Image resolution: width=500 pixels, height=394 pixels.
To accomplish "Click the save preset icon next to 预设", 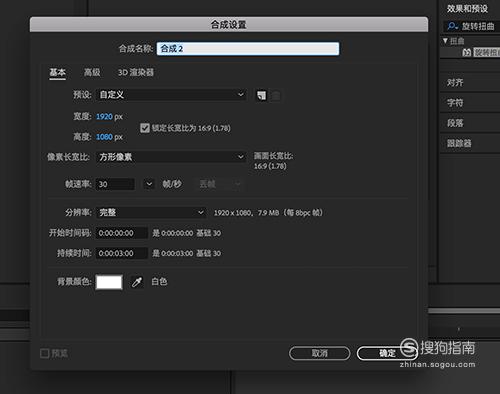I will (x=261, y=96).
